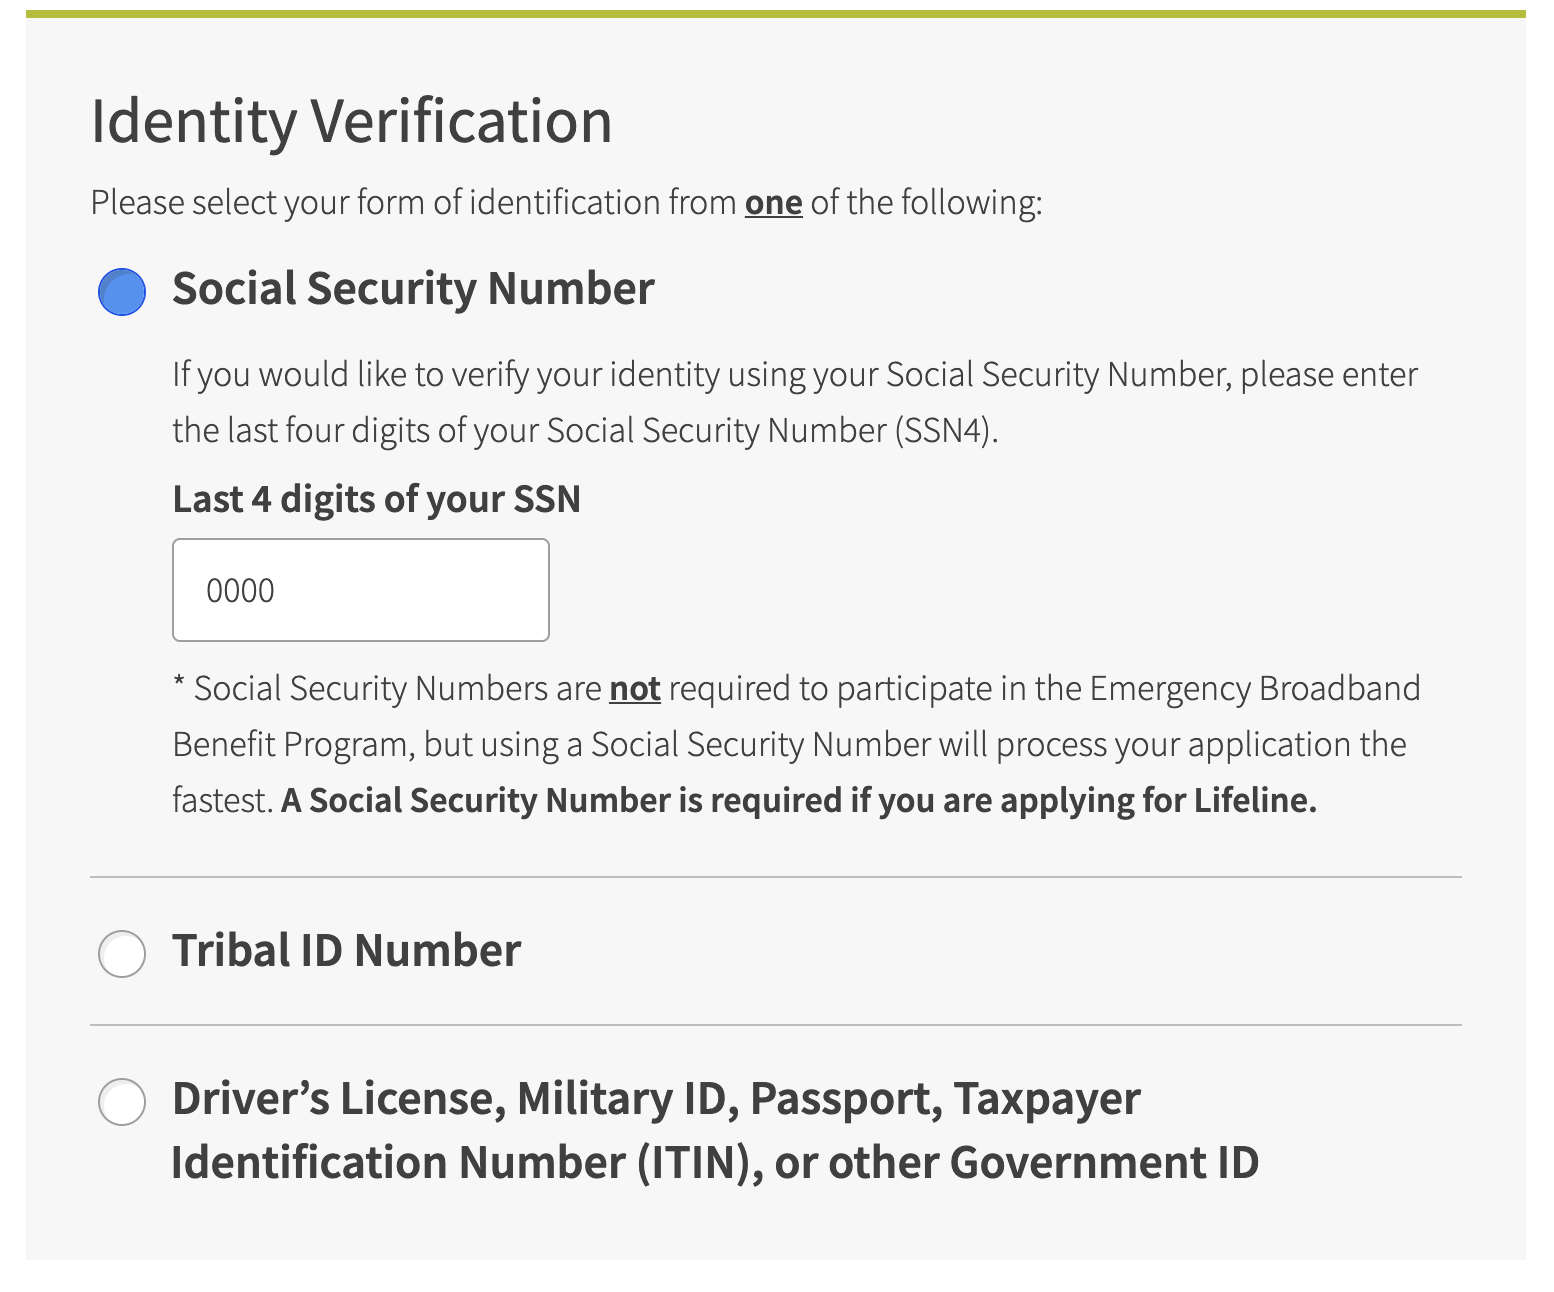
Task: Click the "Emergency Broadband" text in footnote
Action: [x=1255, y=689]
